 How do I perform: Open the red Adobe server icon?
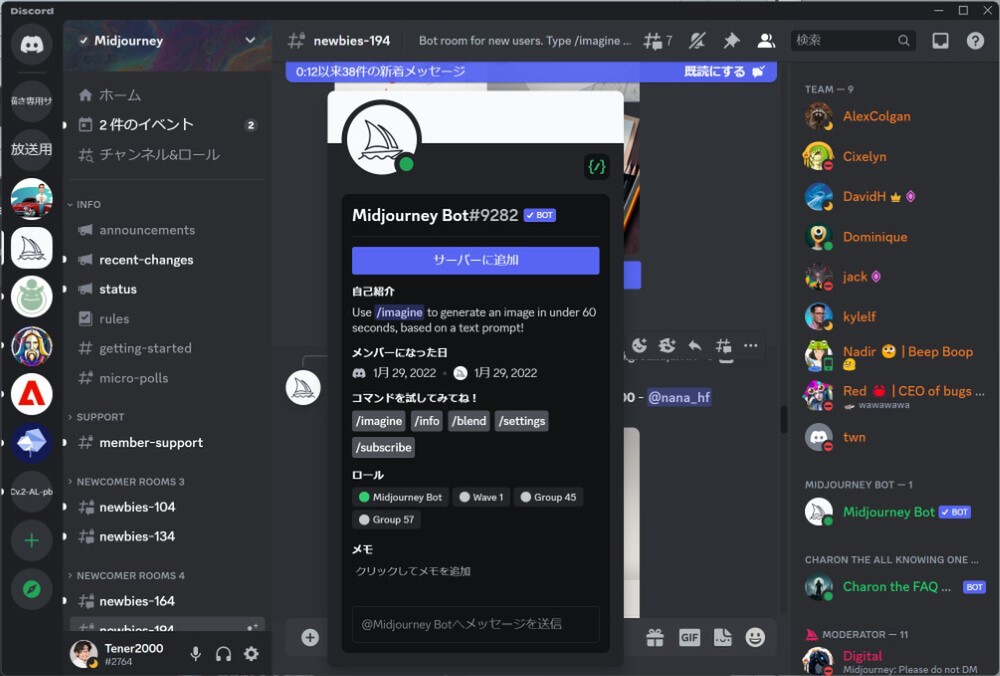point(31,395)
